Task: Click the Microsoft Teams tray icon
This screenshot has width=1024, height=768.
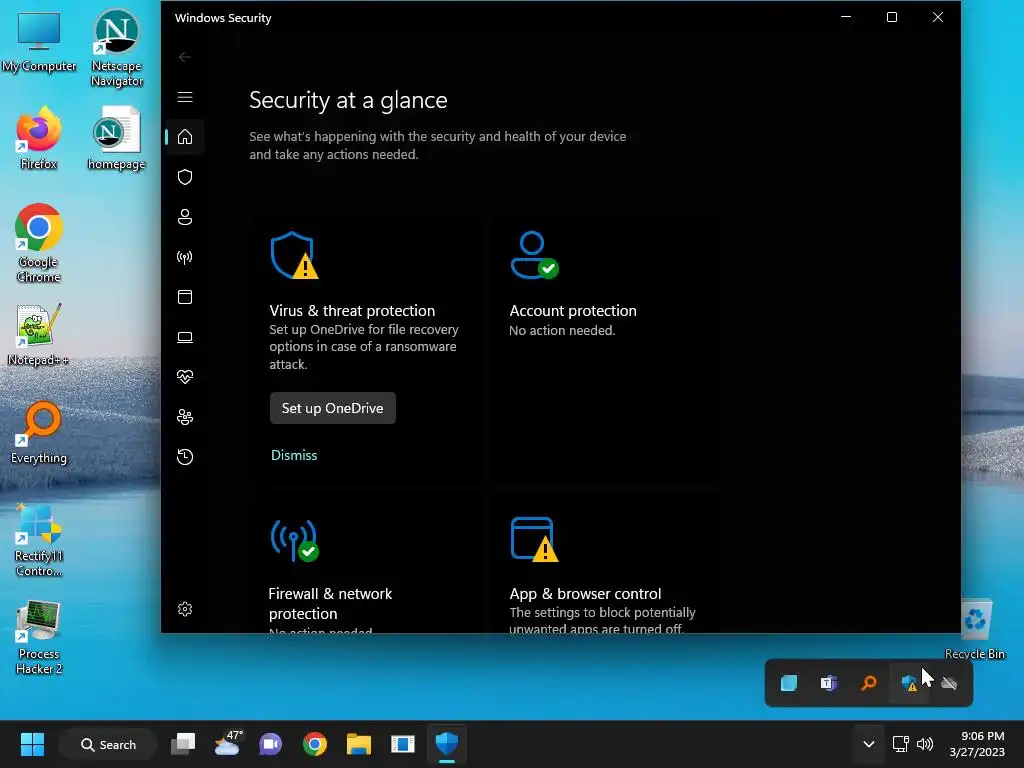Action: 829,683
